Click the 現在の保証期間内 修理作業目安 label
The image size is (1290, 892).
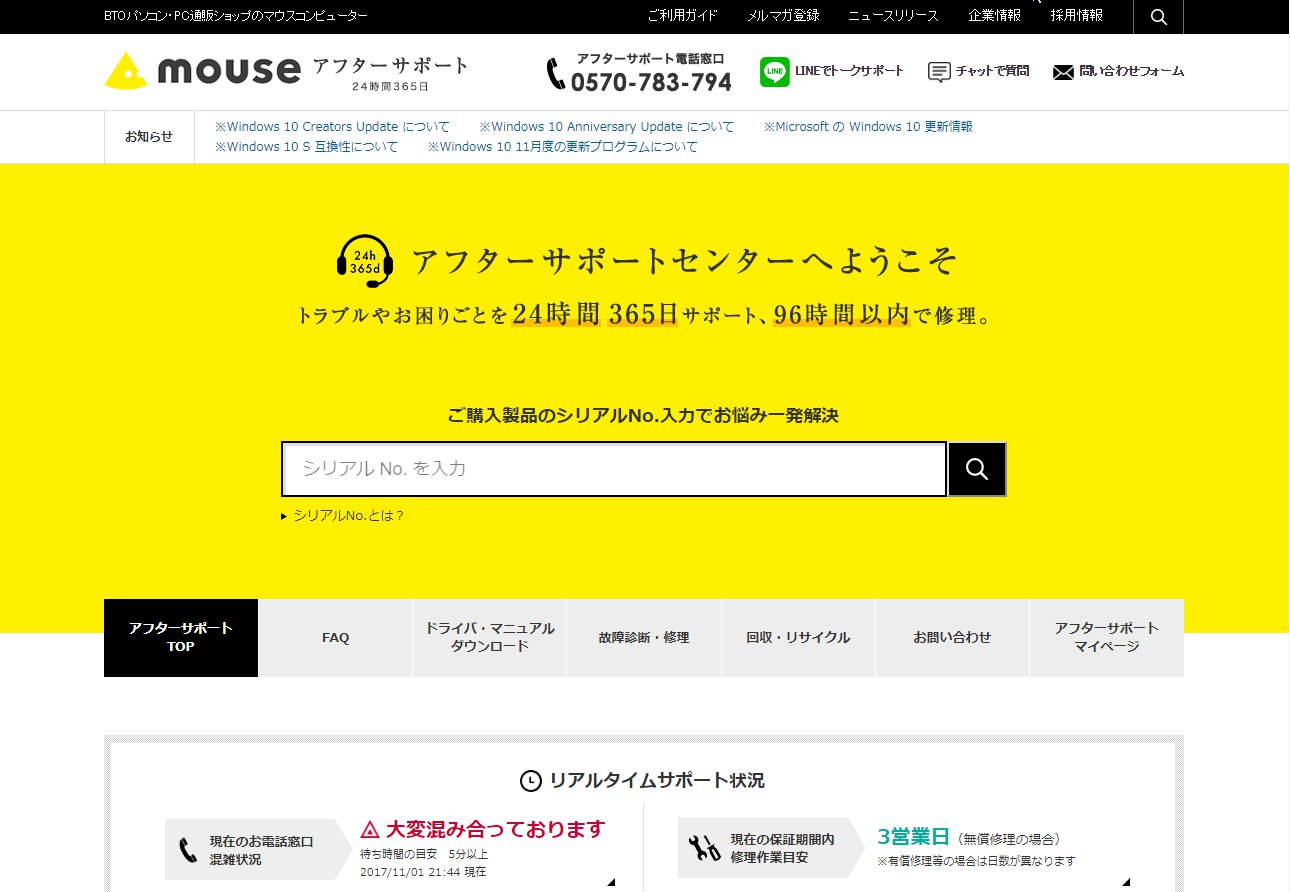(x=782, y=848)
